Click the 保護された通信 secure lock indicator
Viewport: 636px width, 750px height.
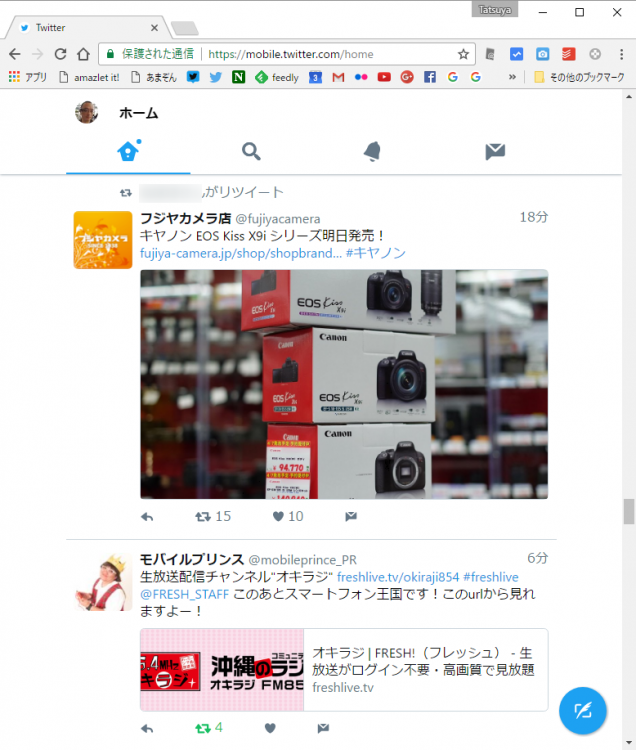(x=150, y=54)
